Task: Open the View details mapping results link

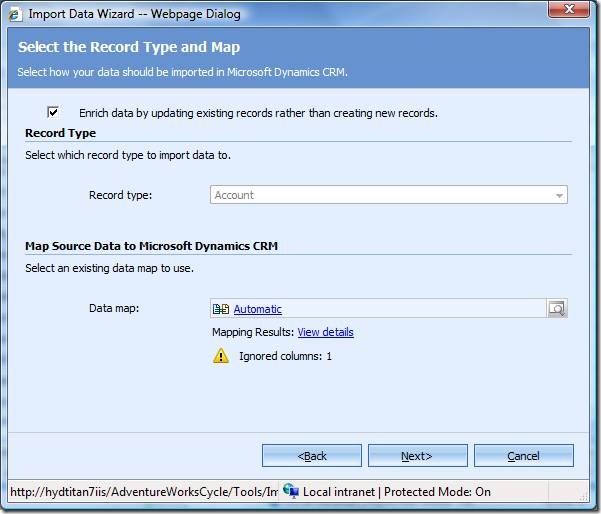Action: 325,332
